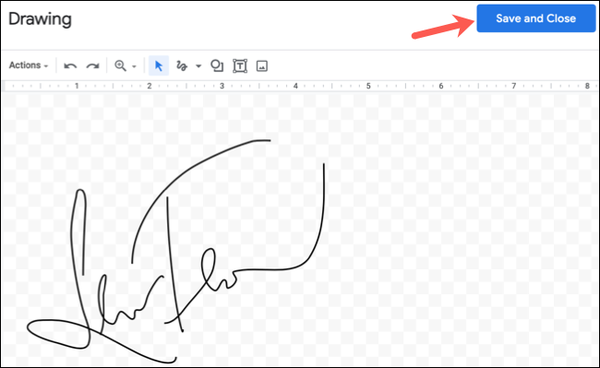The image size is (600, 368).
Task: Click the Redo arrow icon
Action: [93, 66]
